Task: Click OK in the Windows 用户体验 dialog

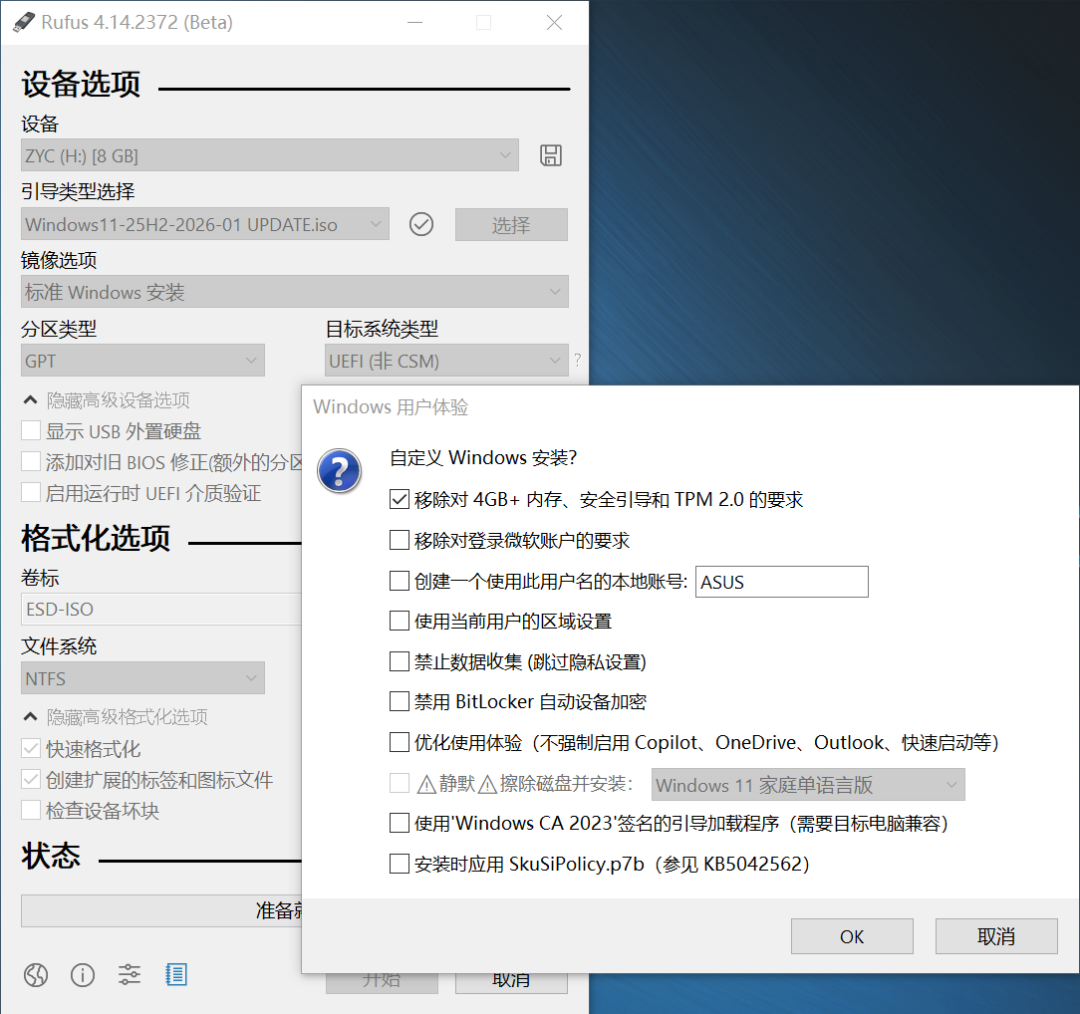Action: point(852,936)
